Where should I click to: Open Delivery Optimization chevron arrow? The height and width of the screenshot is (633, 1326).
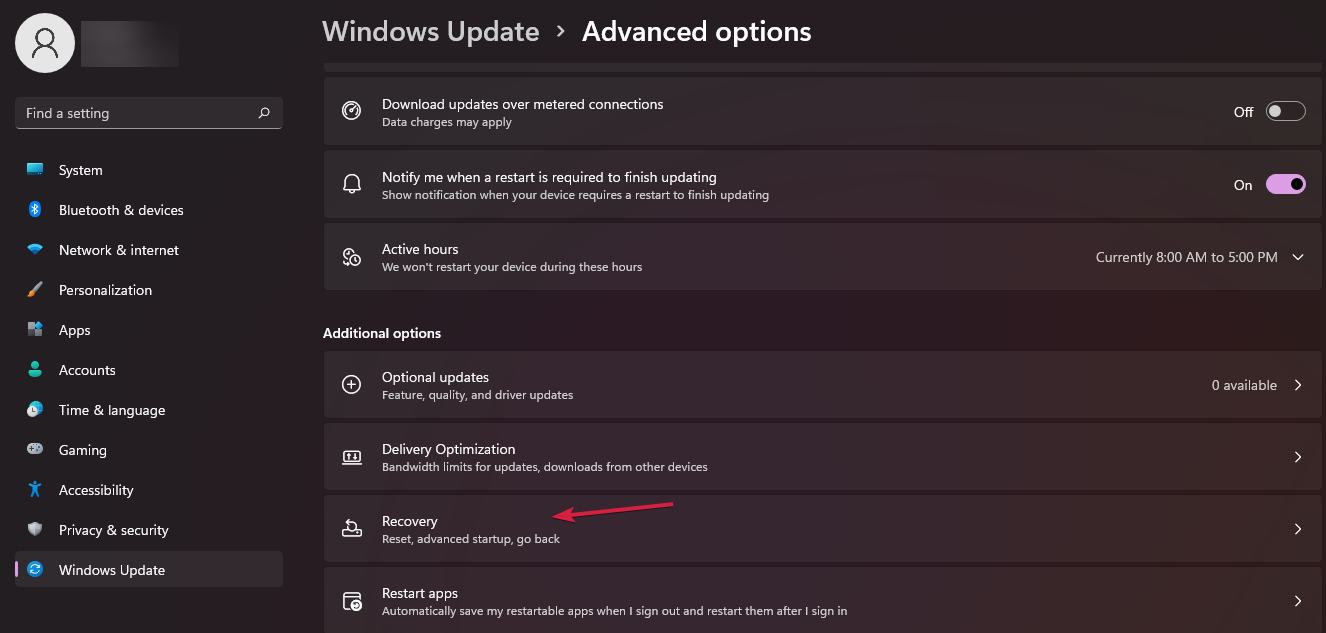pyautogui.click(x=1298, y=457)
